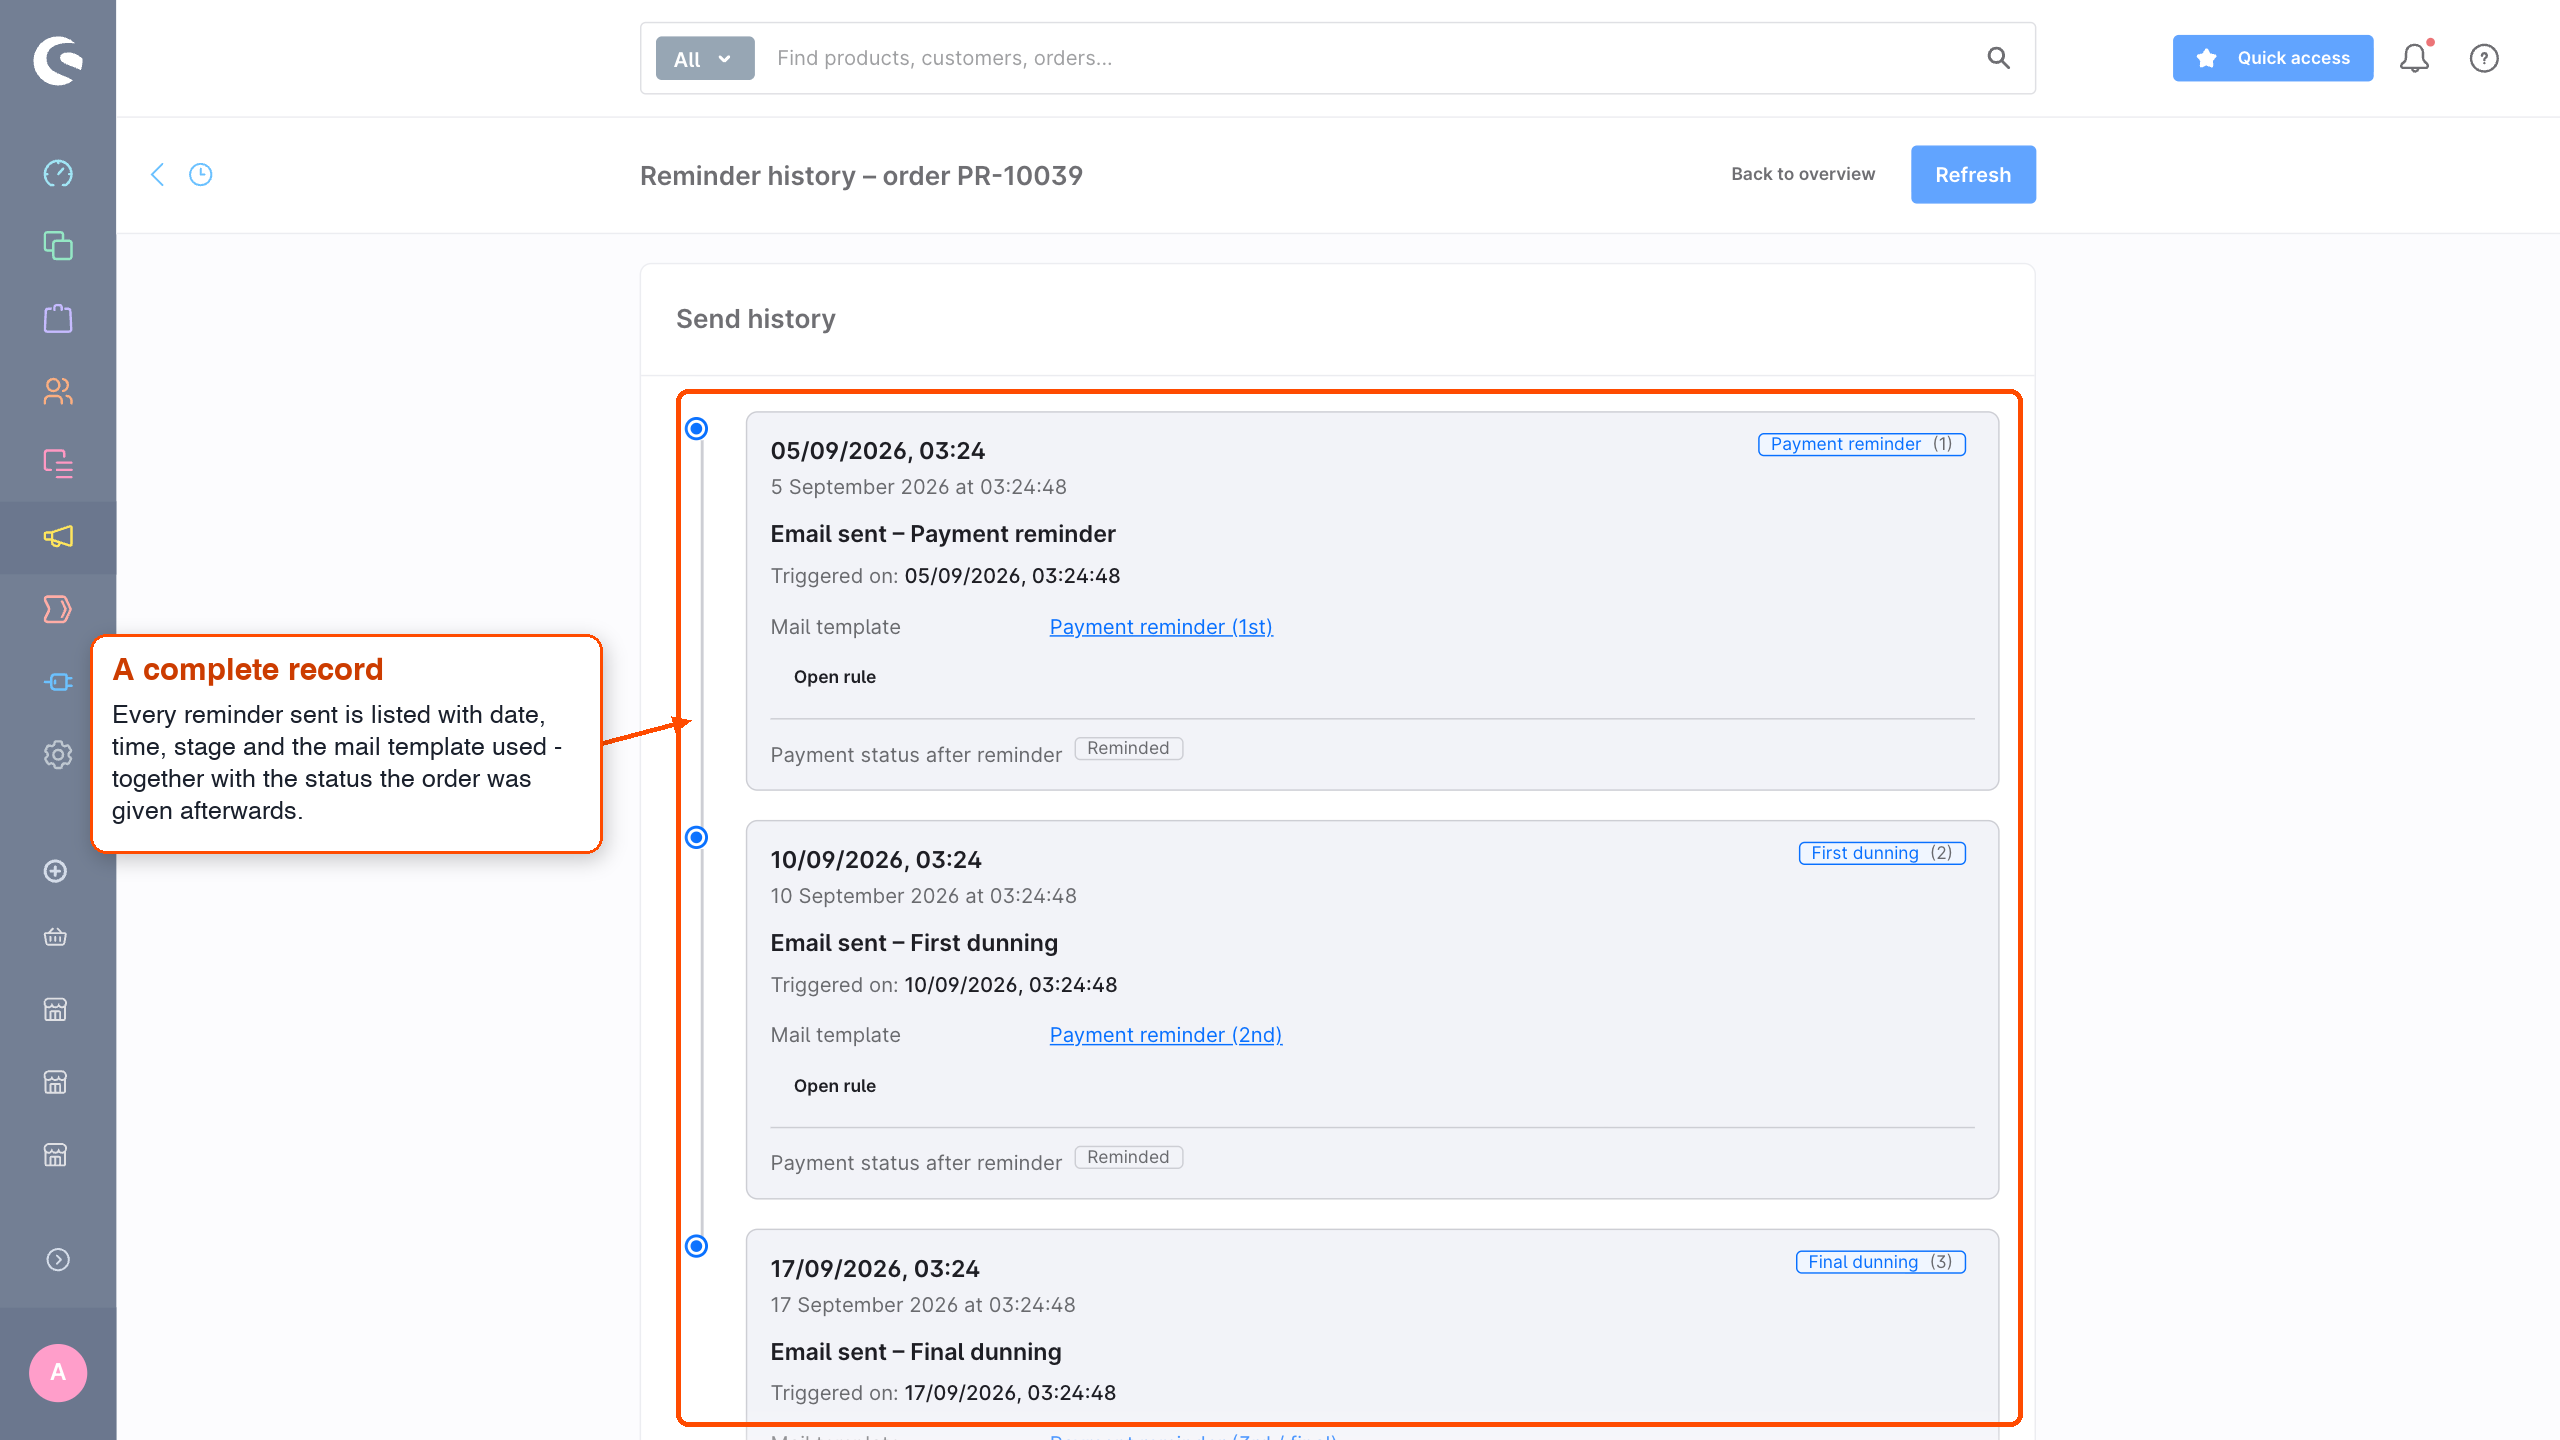Open the Settings gear sidebar icon

pos(58,755)
